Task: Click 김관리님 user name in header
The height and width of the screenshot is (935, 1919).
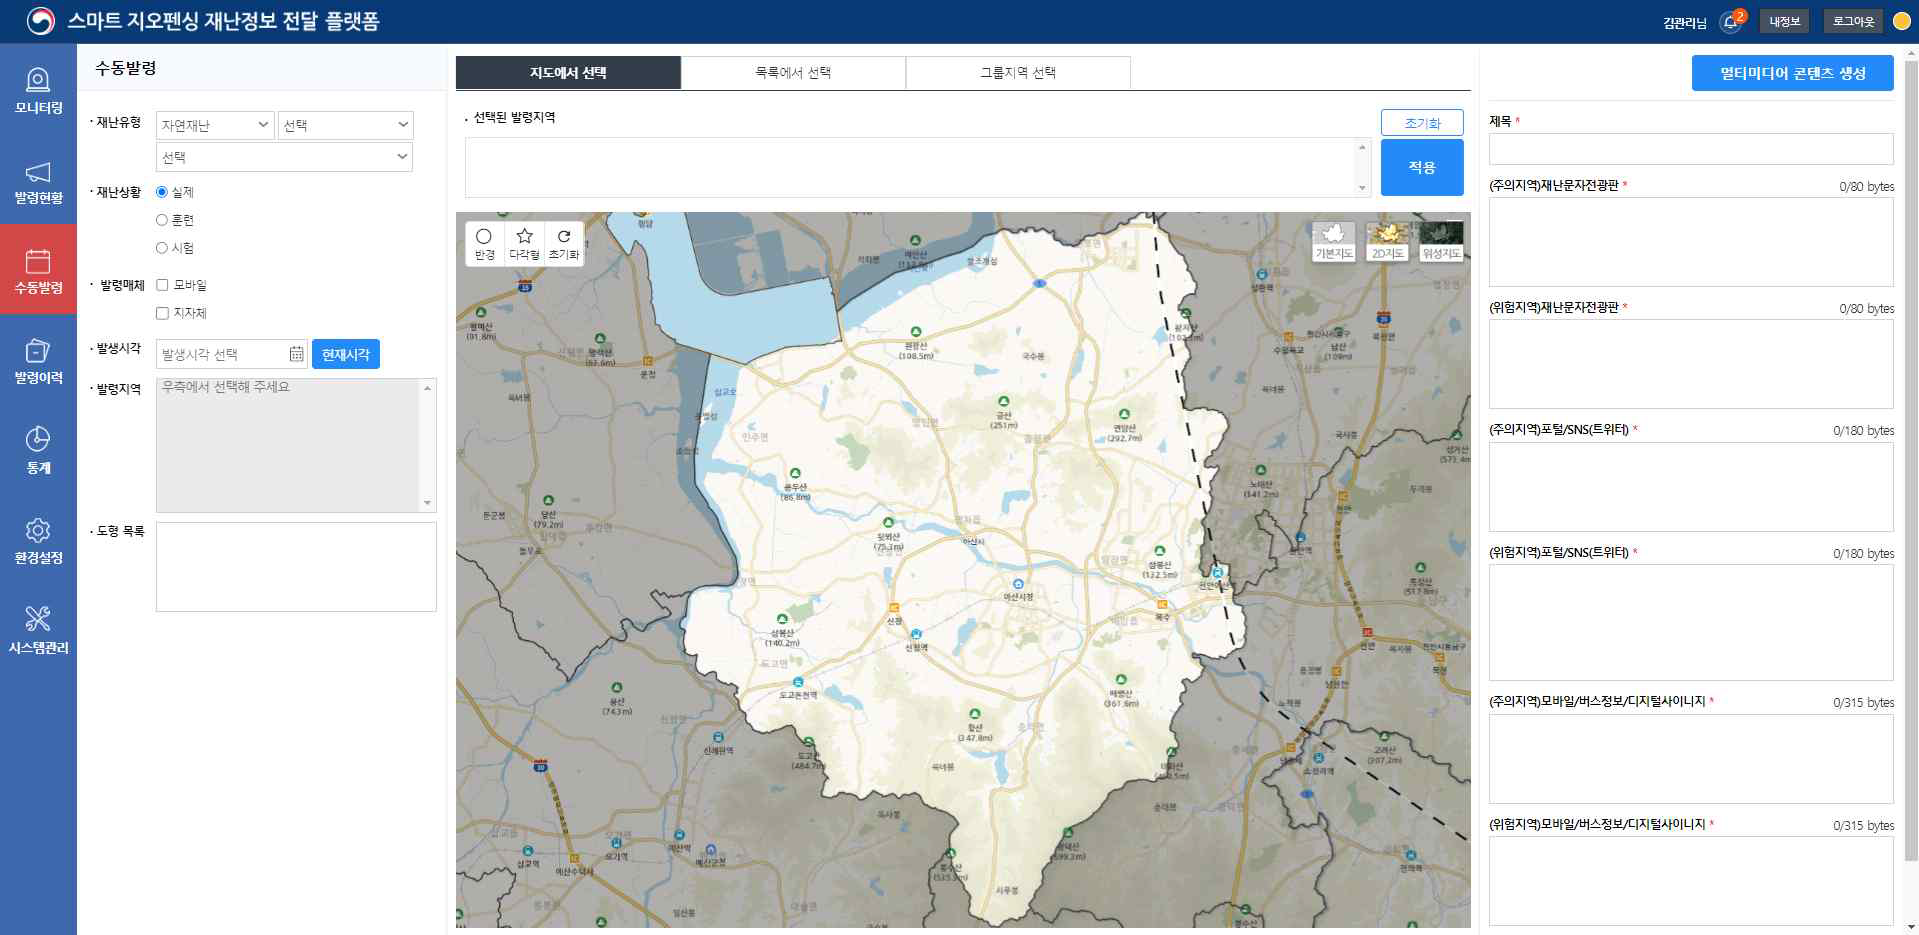Action: point(1684,22)
